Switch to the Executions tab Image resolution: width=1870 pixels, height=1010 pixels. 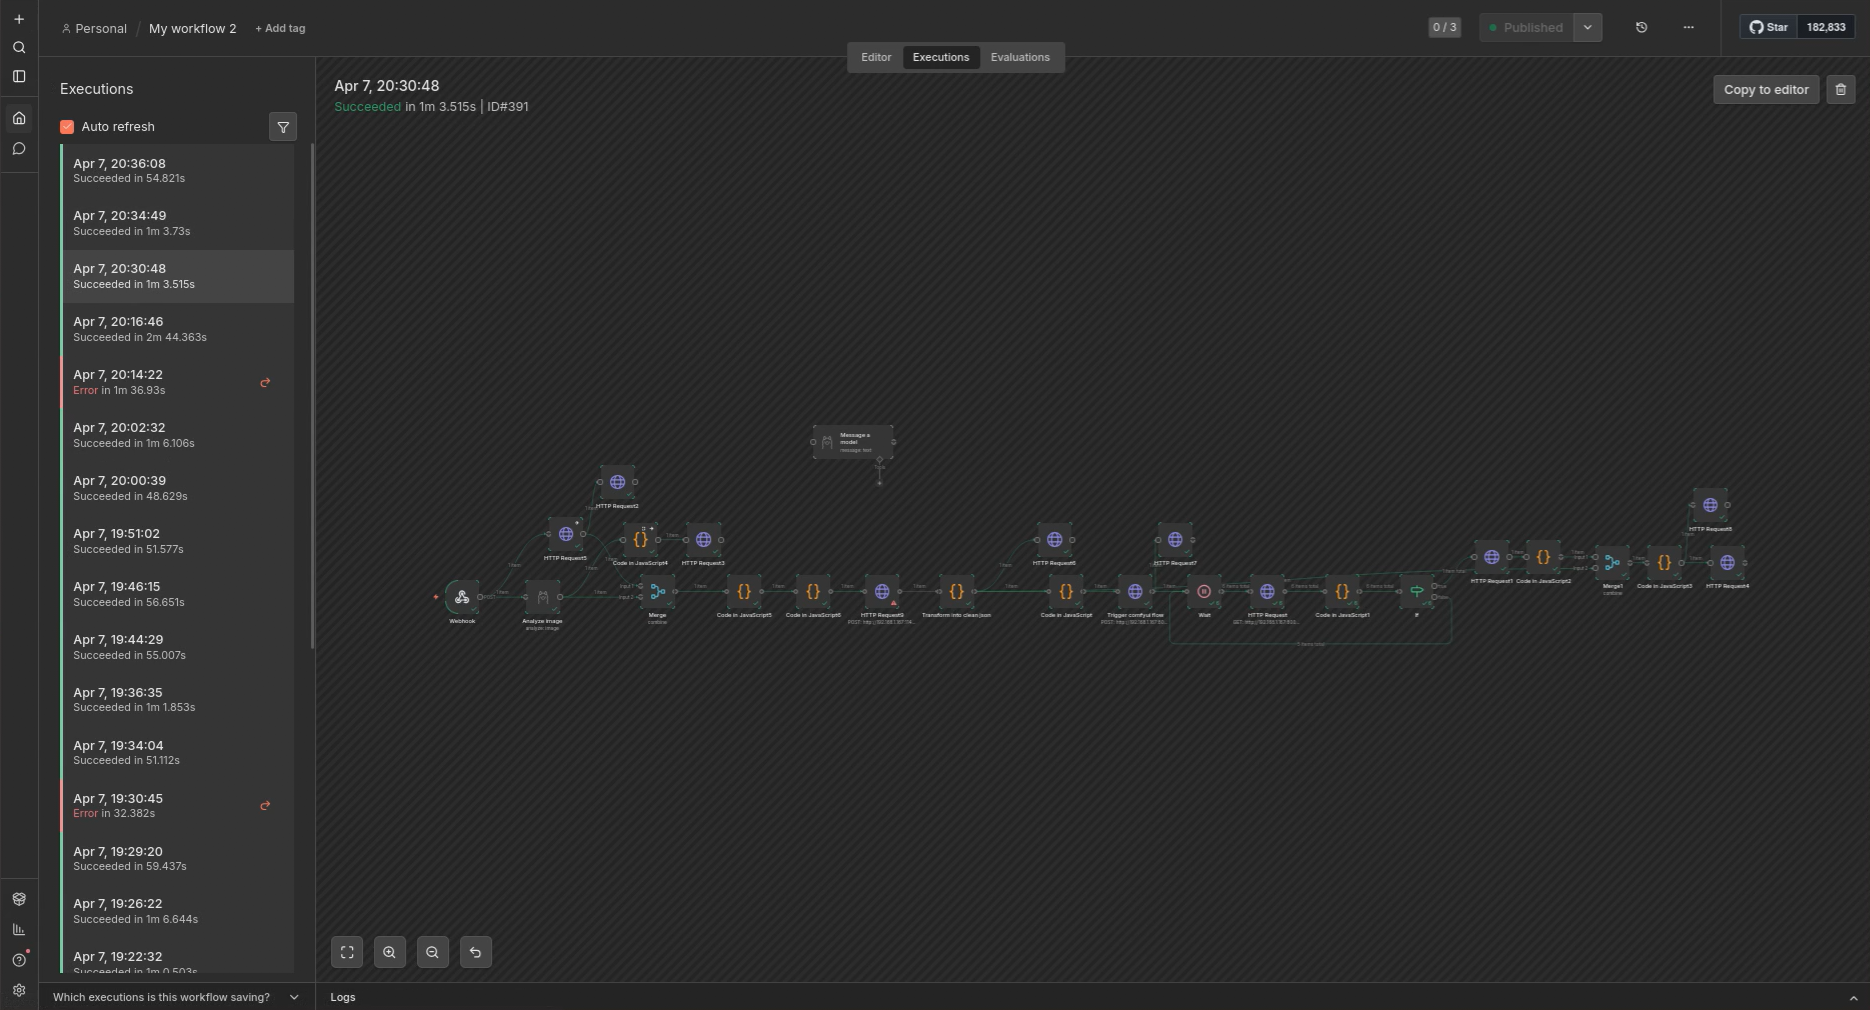(941, 58)
